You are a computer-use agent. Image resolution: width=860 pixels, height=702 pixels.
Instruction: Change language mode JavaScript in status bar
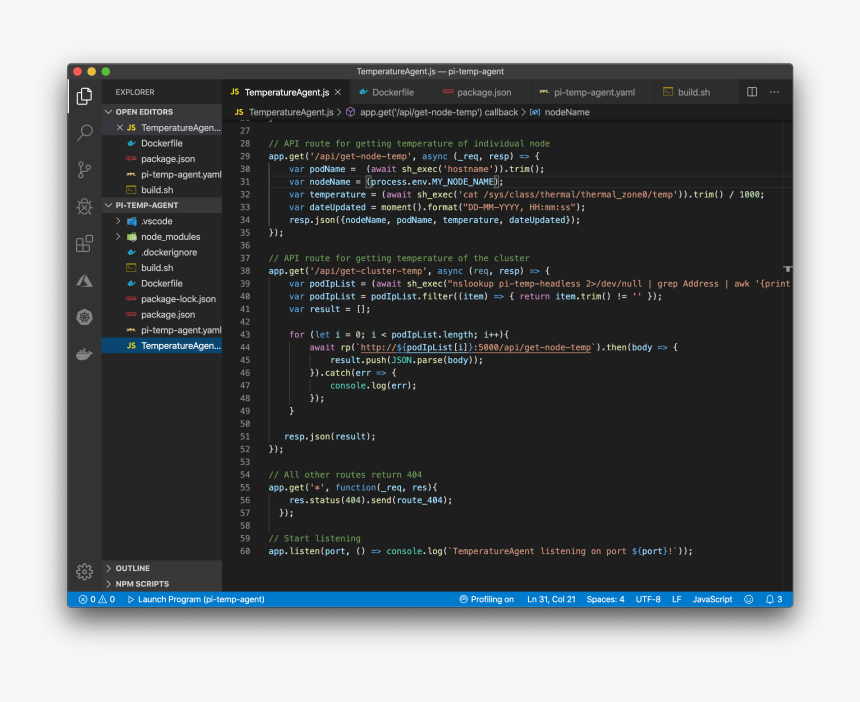tap(712, 599)
